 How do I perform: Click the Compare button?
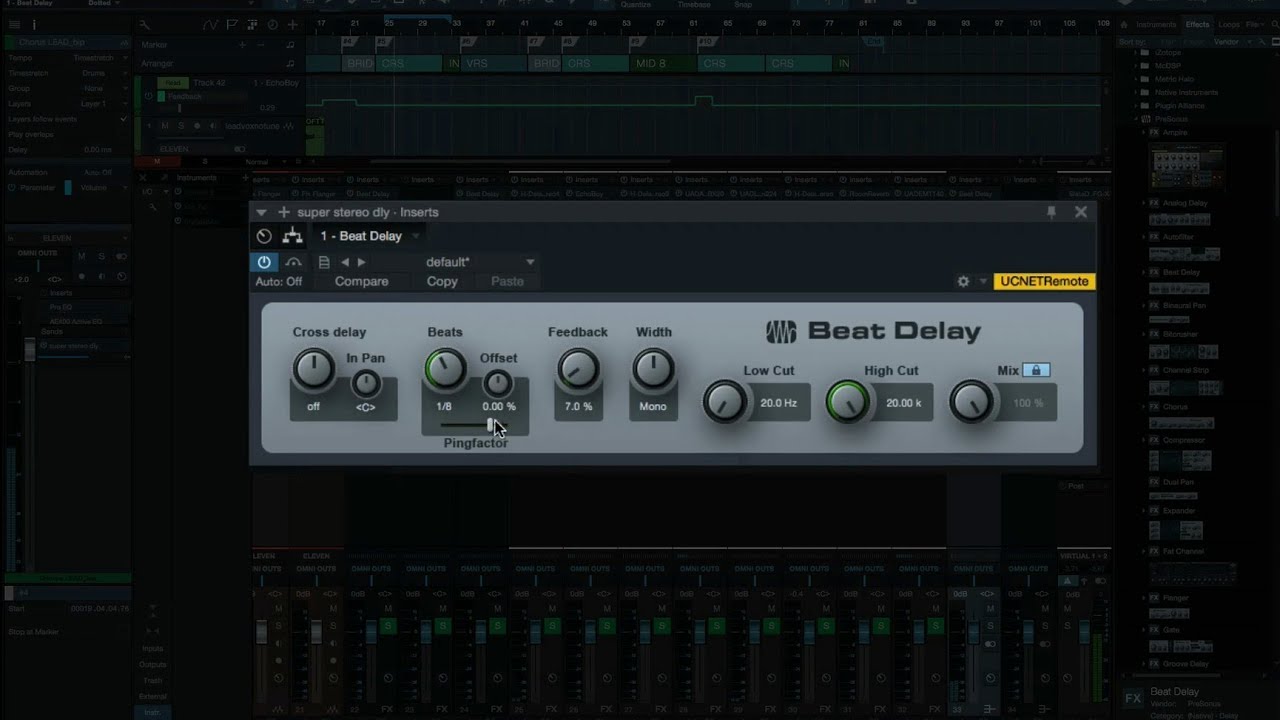click(361, 281)
